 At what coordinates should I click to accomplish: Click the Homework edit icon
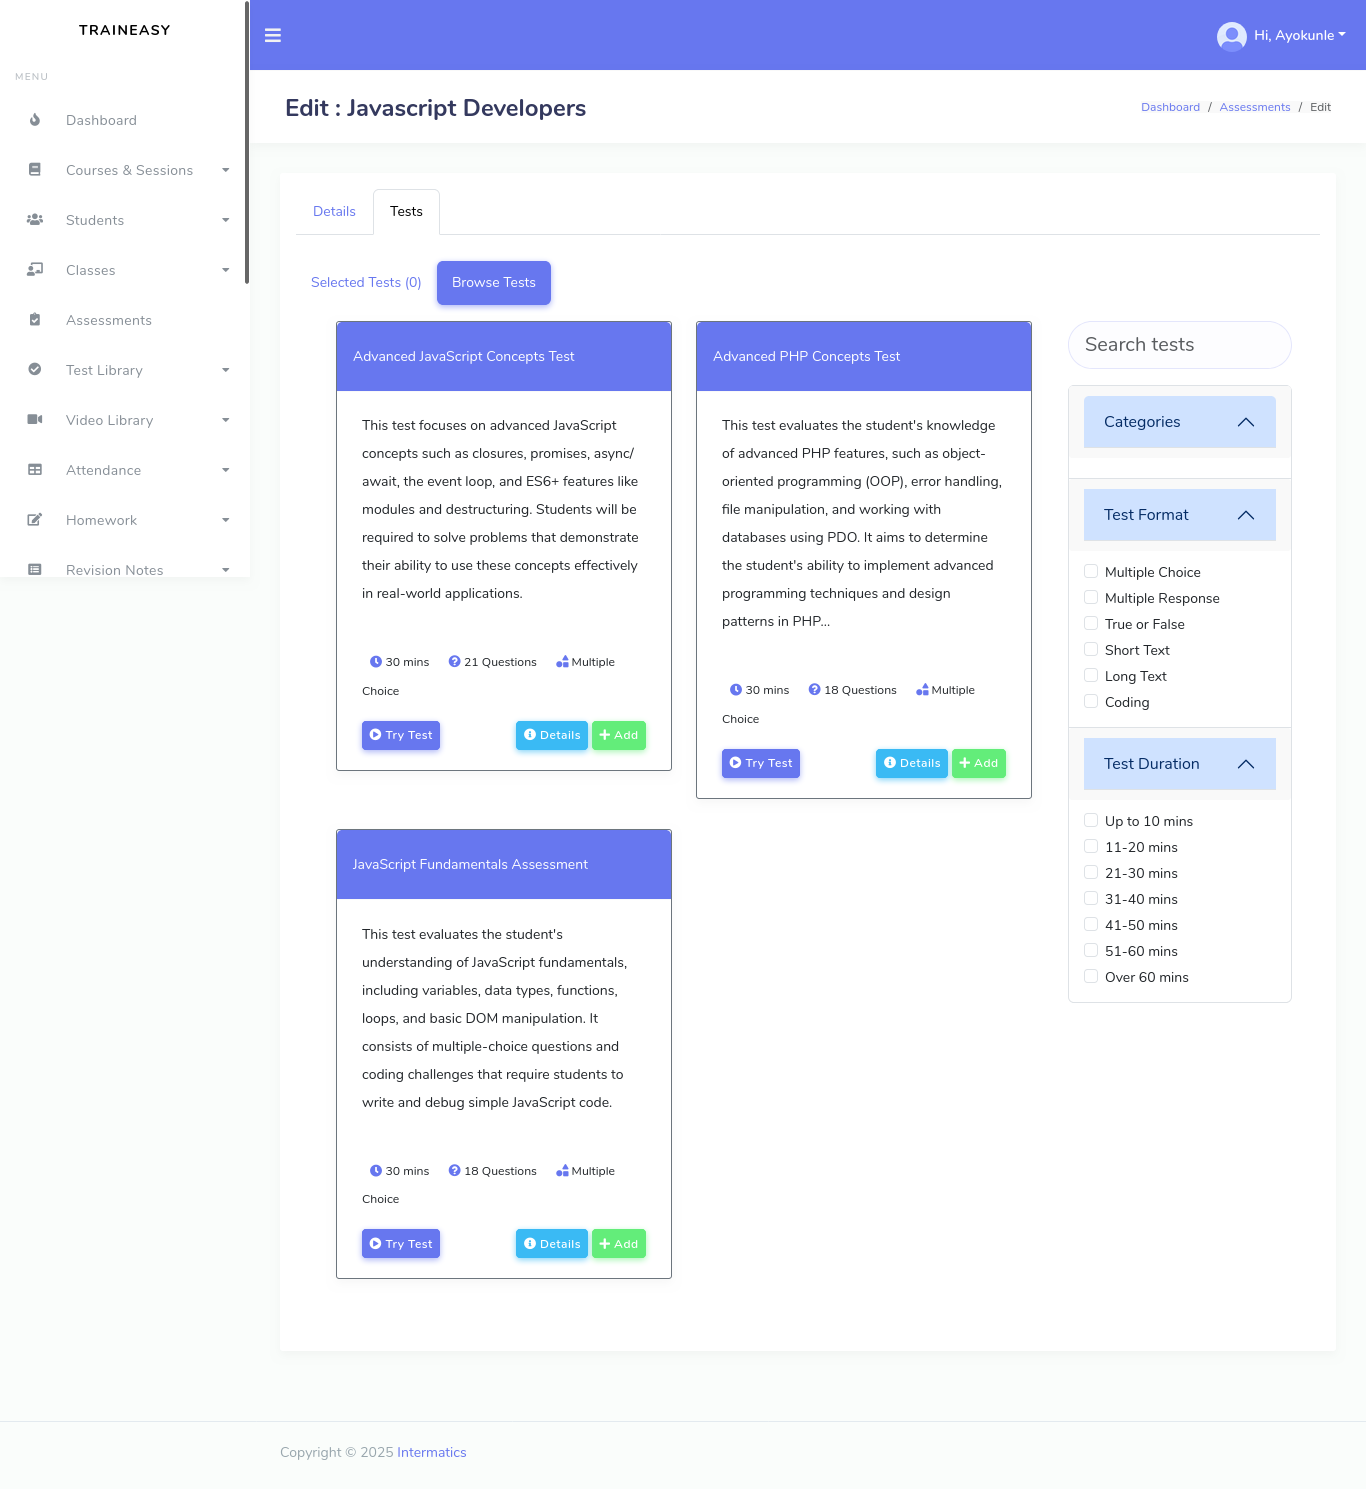tap(35, 520)
